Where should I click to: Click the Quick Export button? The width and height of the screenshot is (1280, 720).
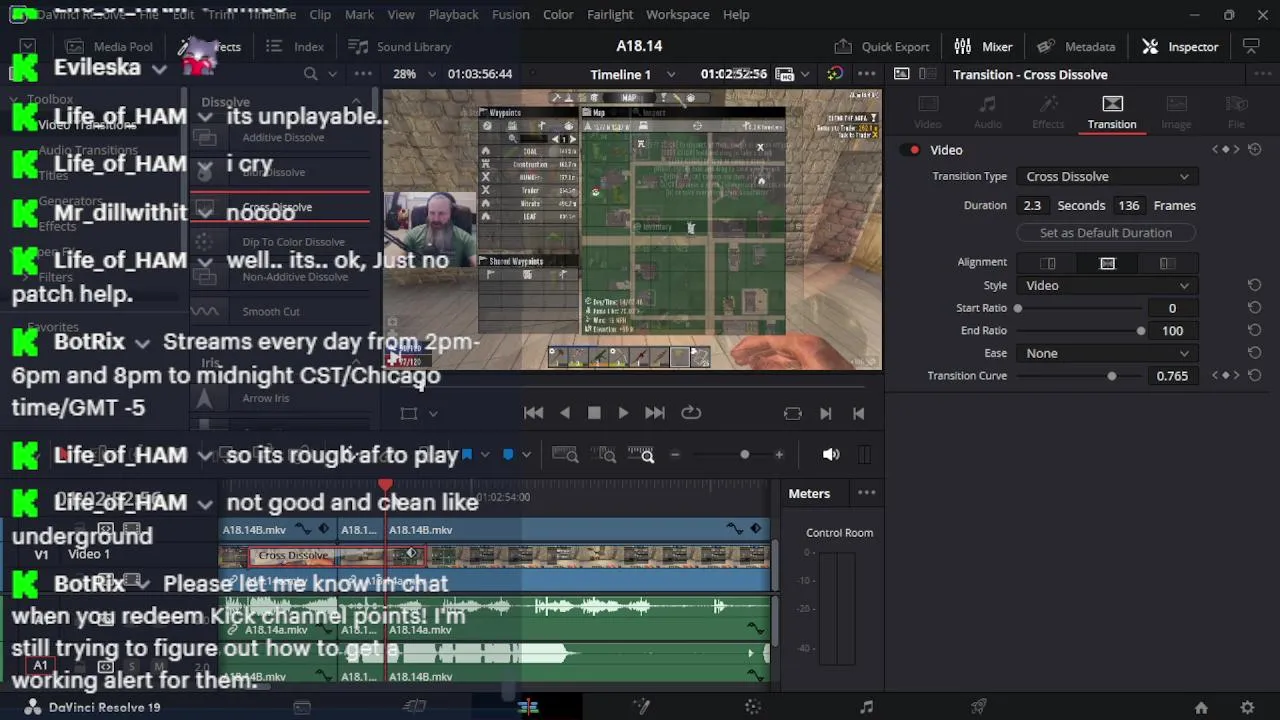pos(882,46)
